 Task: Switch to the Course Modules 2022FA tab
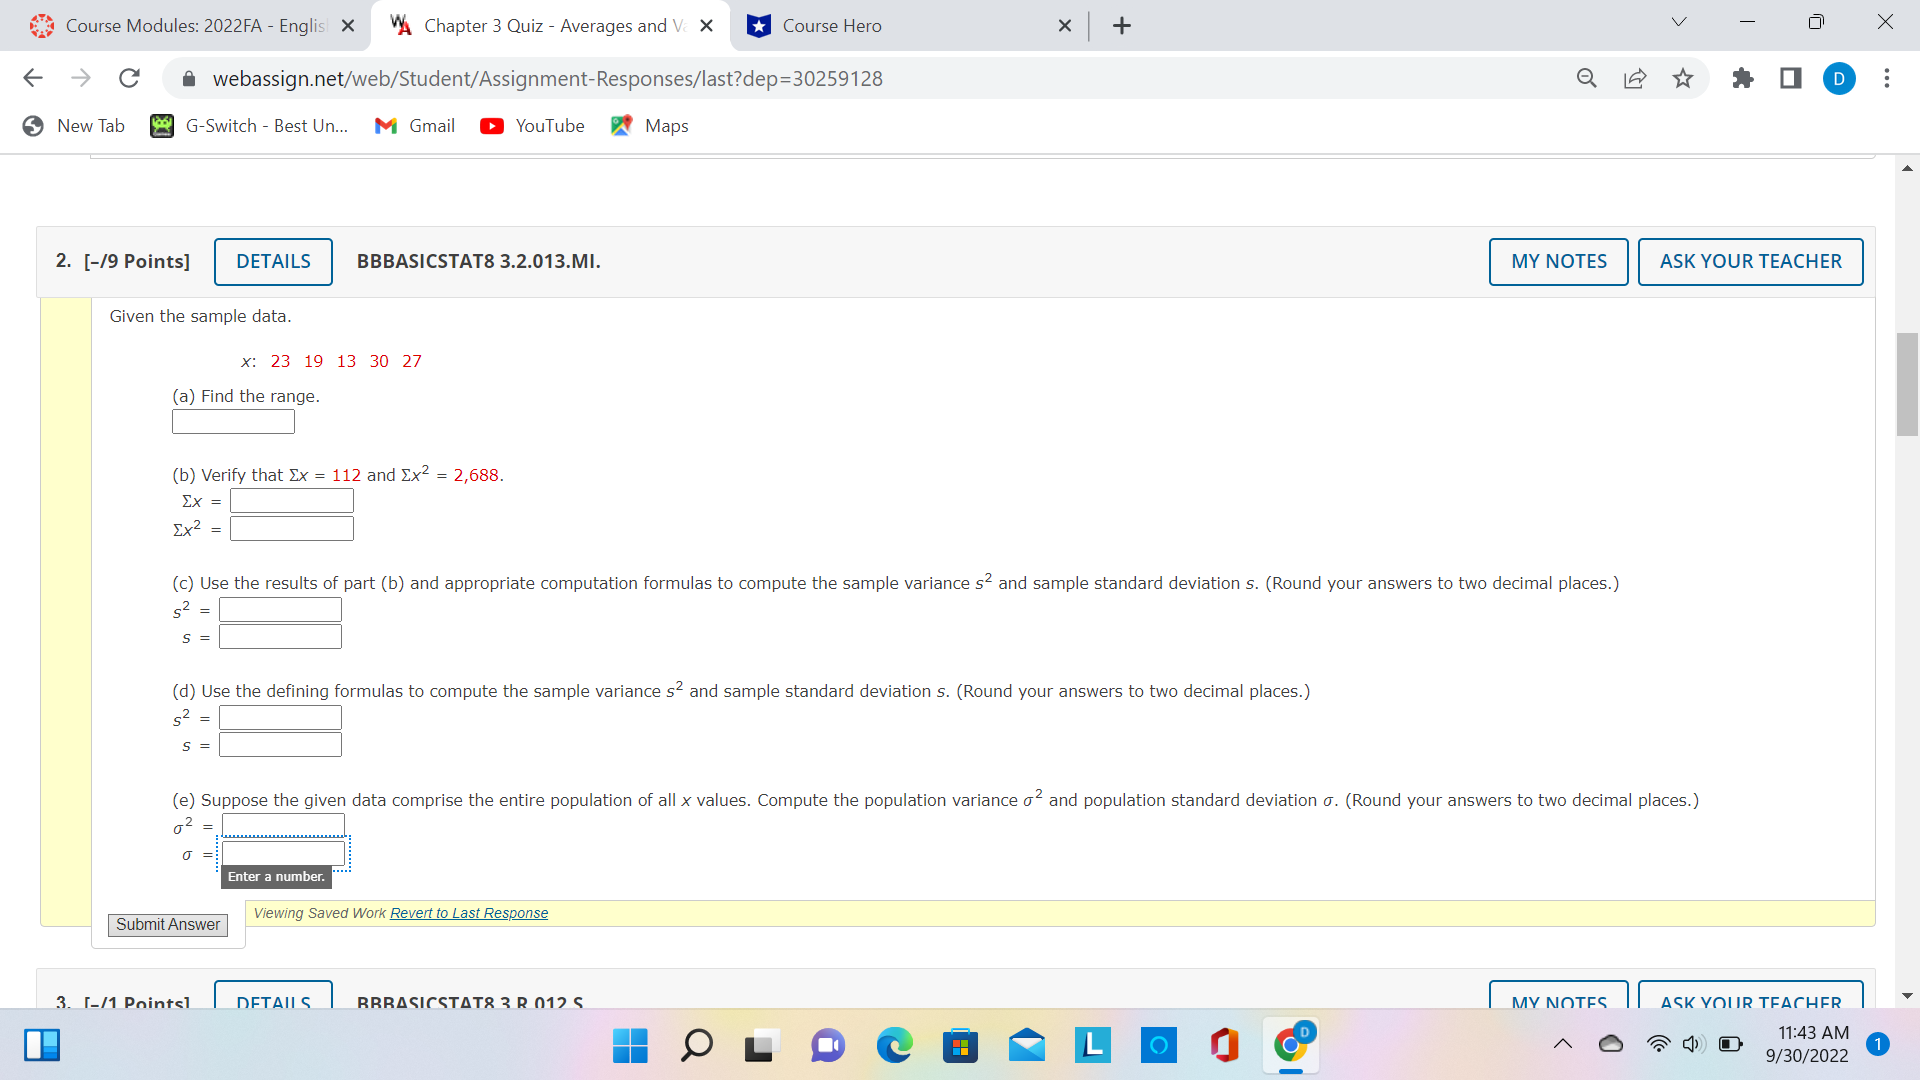coord(190,25)
